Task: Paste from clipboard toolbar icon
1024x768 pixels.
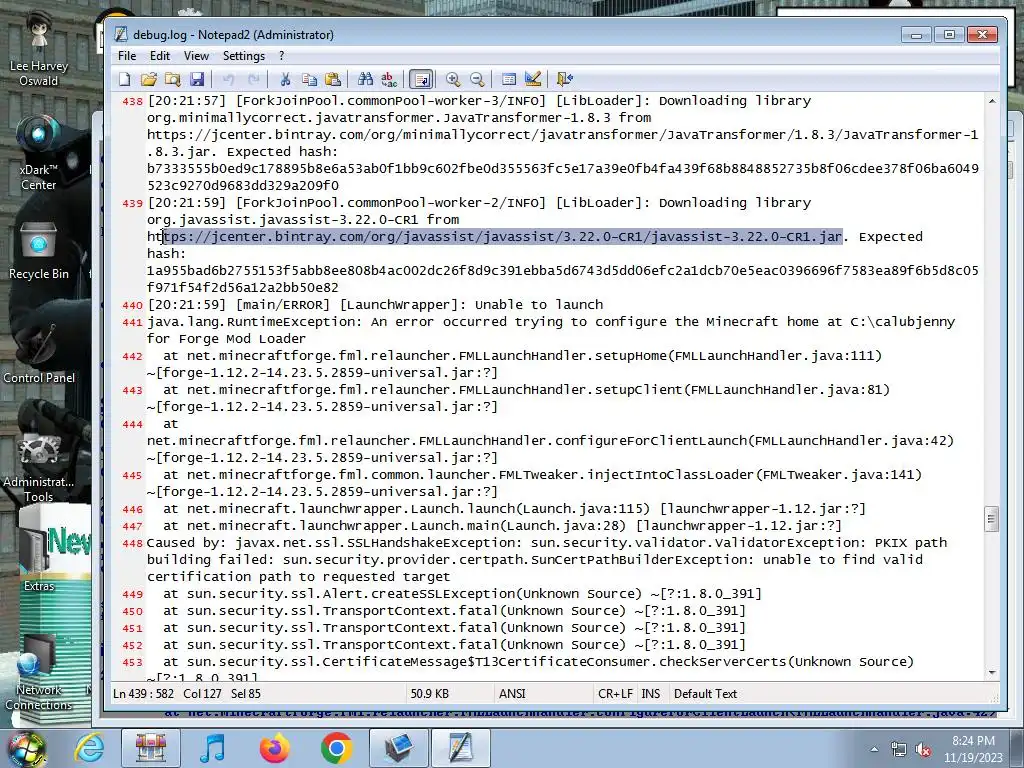Action: (x=333, y=79)
